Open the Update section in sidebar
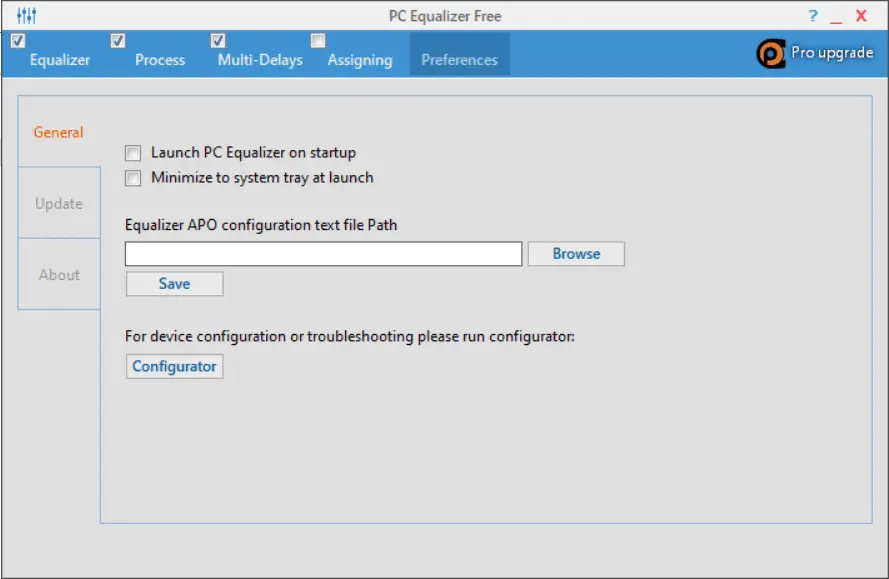This screenshot has height=579, width=889. [59, 203]
